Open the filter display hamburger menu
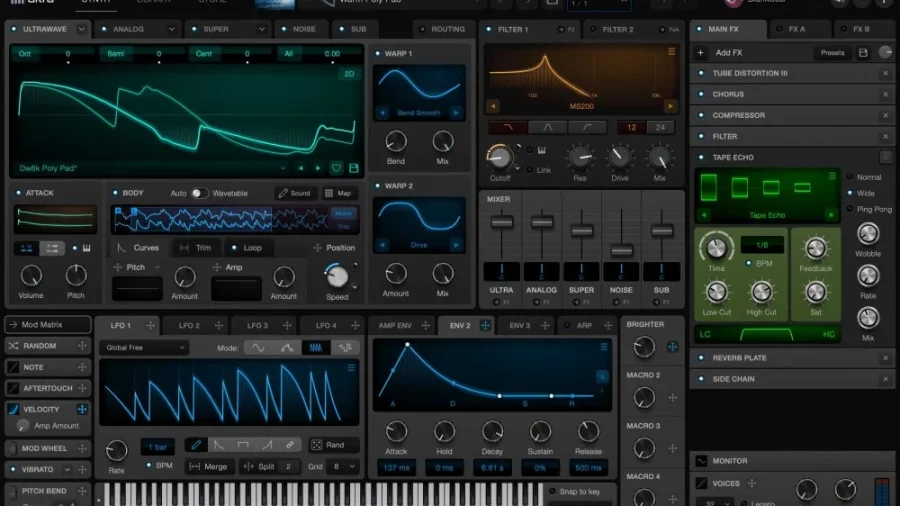900x506 pixels. [671, 52]
